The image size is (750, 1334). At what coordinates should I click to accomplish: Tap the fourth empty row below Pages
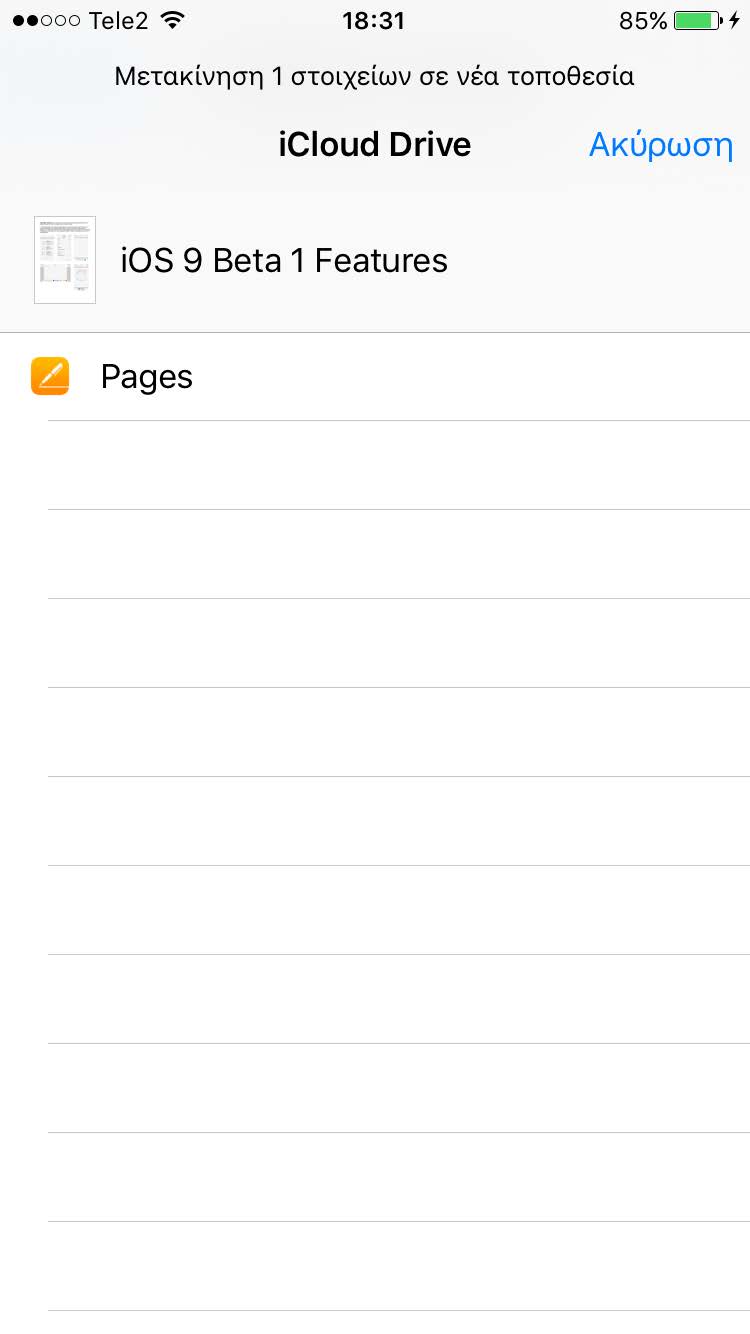398,732
